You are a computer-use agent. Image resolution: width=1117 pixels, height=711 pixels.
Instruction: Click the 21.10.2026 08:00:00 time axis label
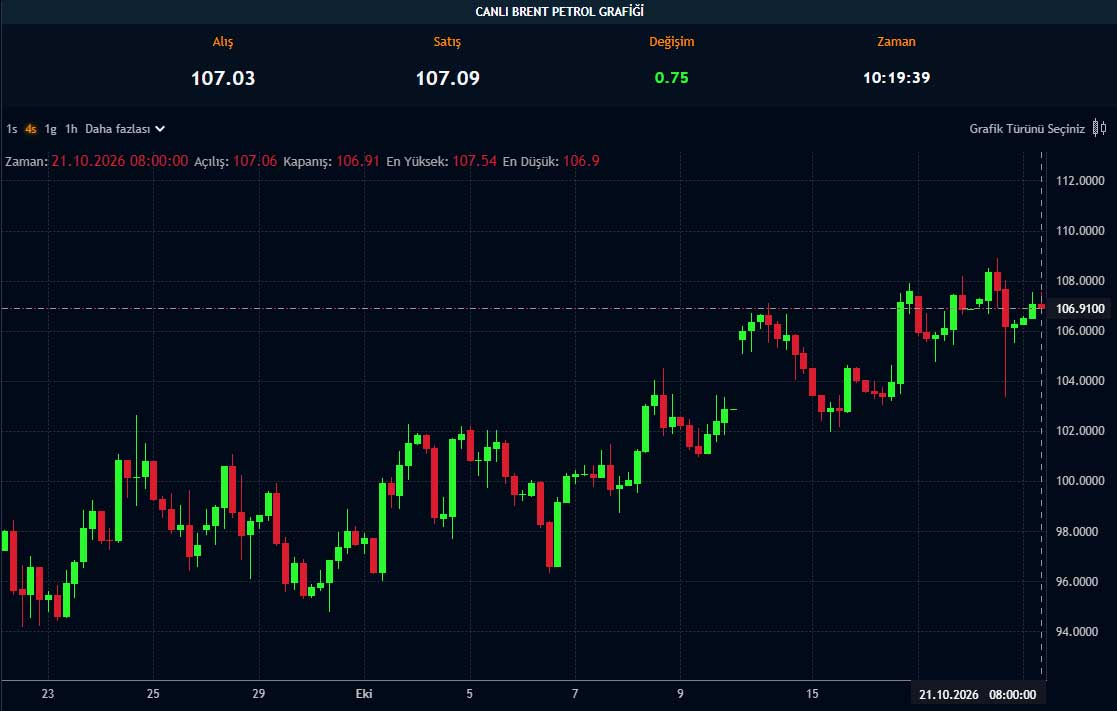coord(977,694)
